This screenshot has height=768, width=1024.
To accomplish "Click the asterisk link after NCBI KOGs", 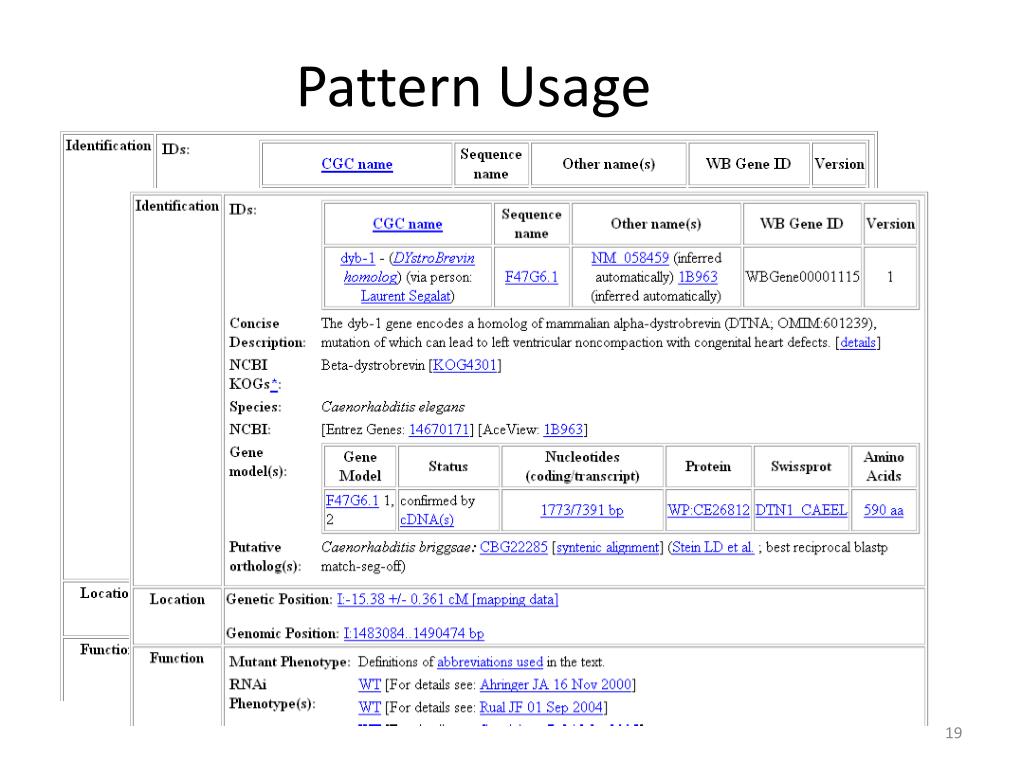I will [274, 384].
